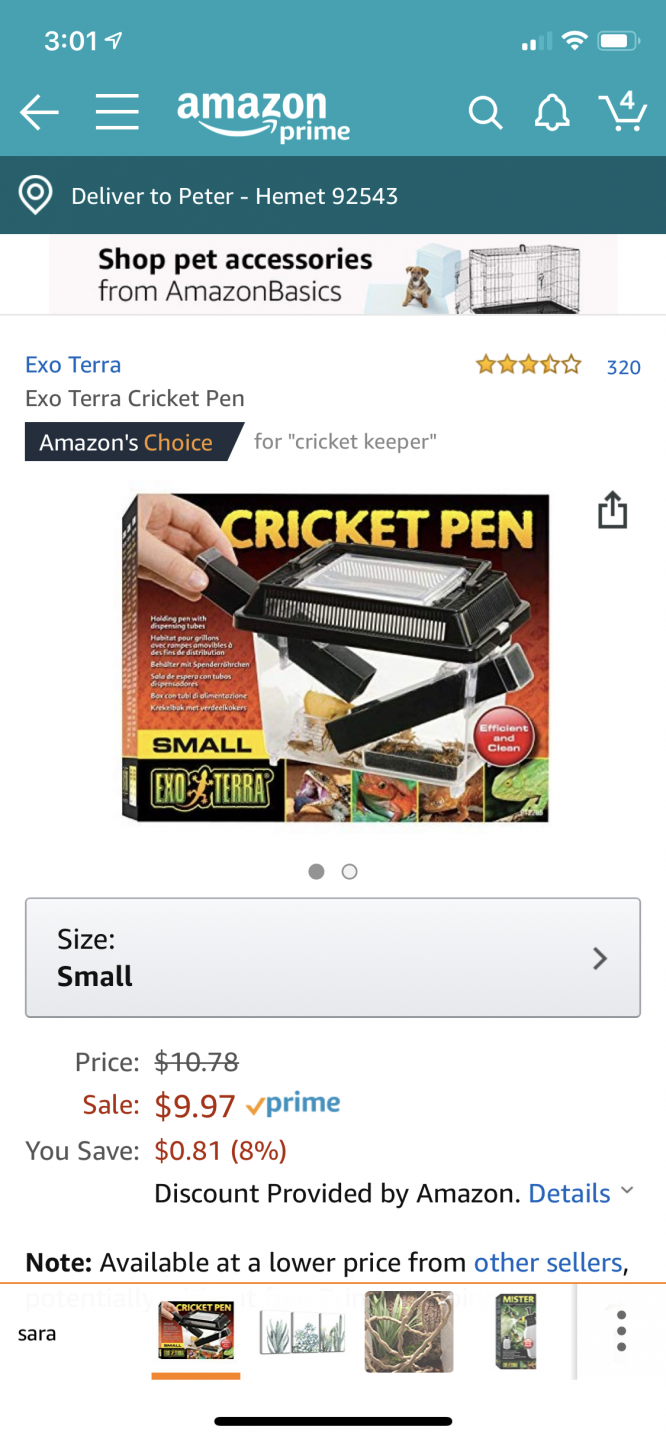
Task: Tap the share icon beside product image
Action: point(612,510)
